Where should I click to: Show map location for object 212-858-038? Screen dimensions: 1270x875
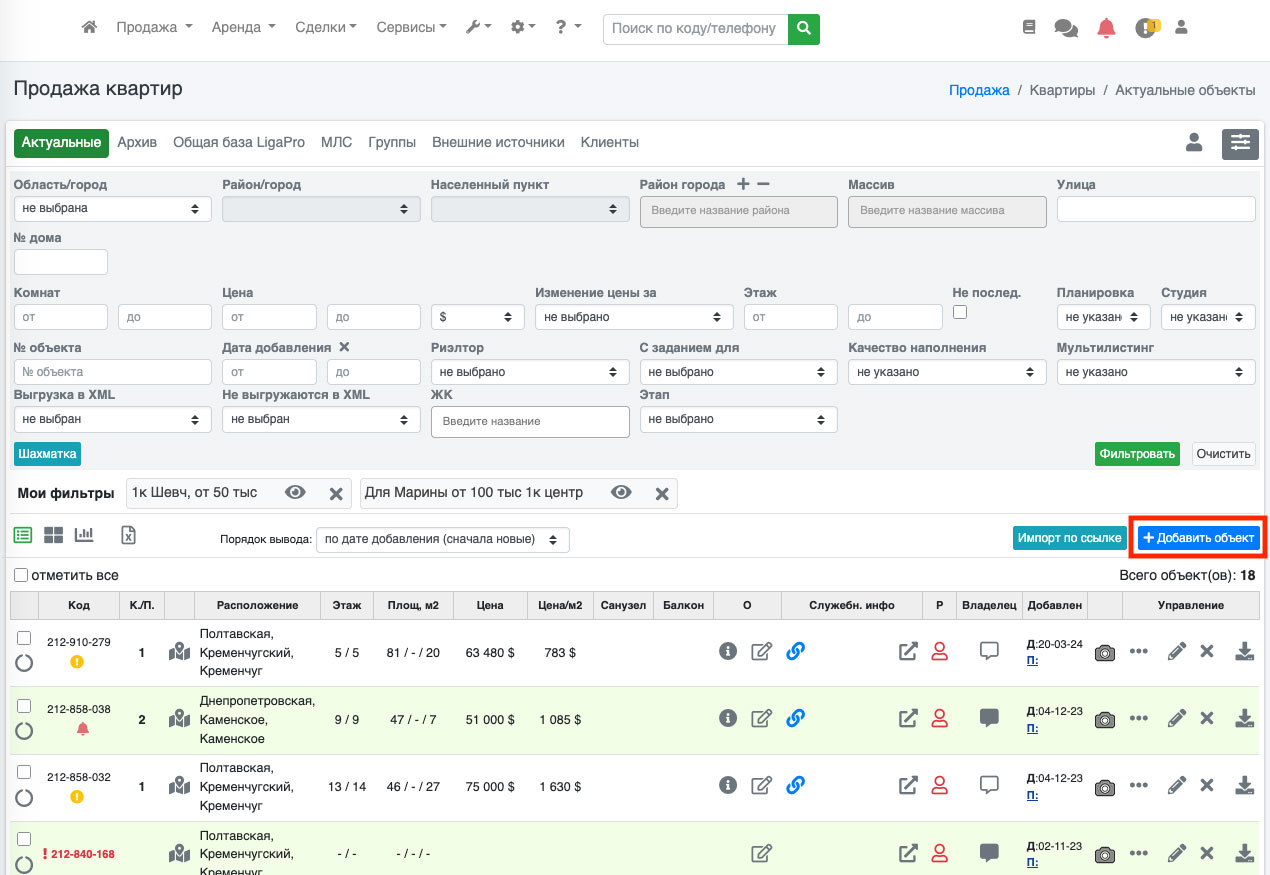coord(179,718)
